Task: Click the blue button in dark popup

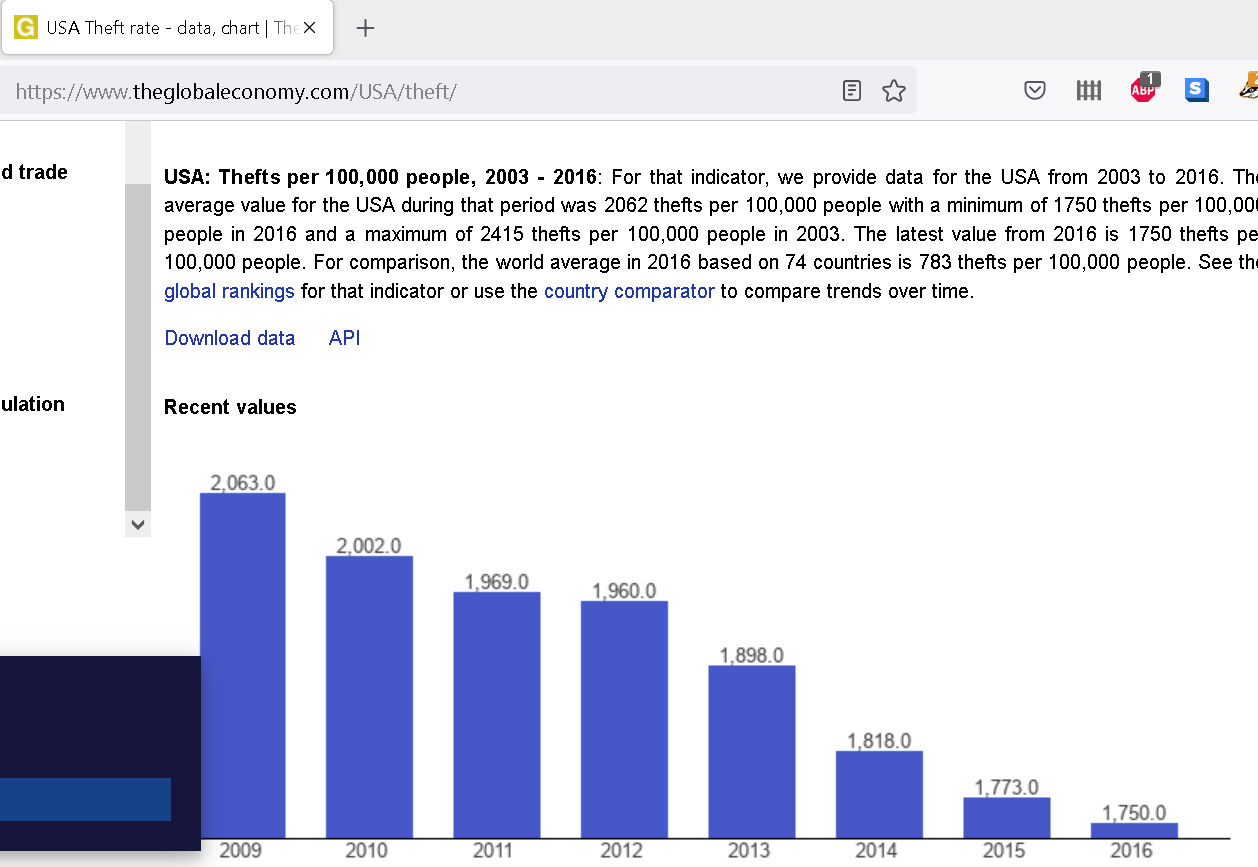Action: pos(85,799)
